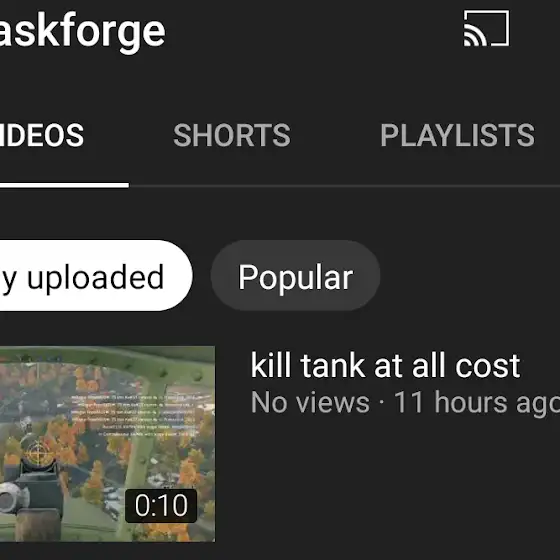Go to the PLAYLISTS tab

click(x=457, y=135)
